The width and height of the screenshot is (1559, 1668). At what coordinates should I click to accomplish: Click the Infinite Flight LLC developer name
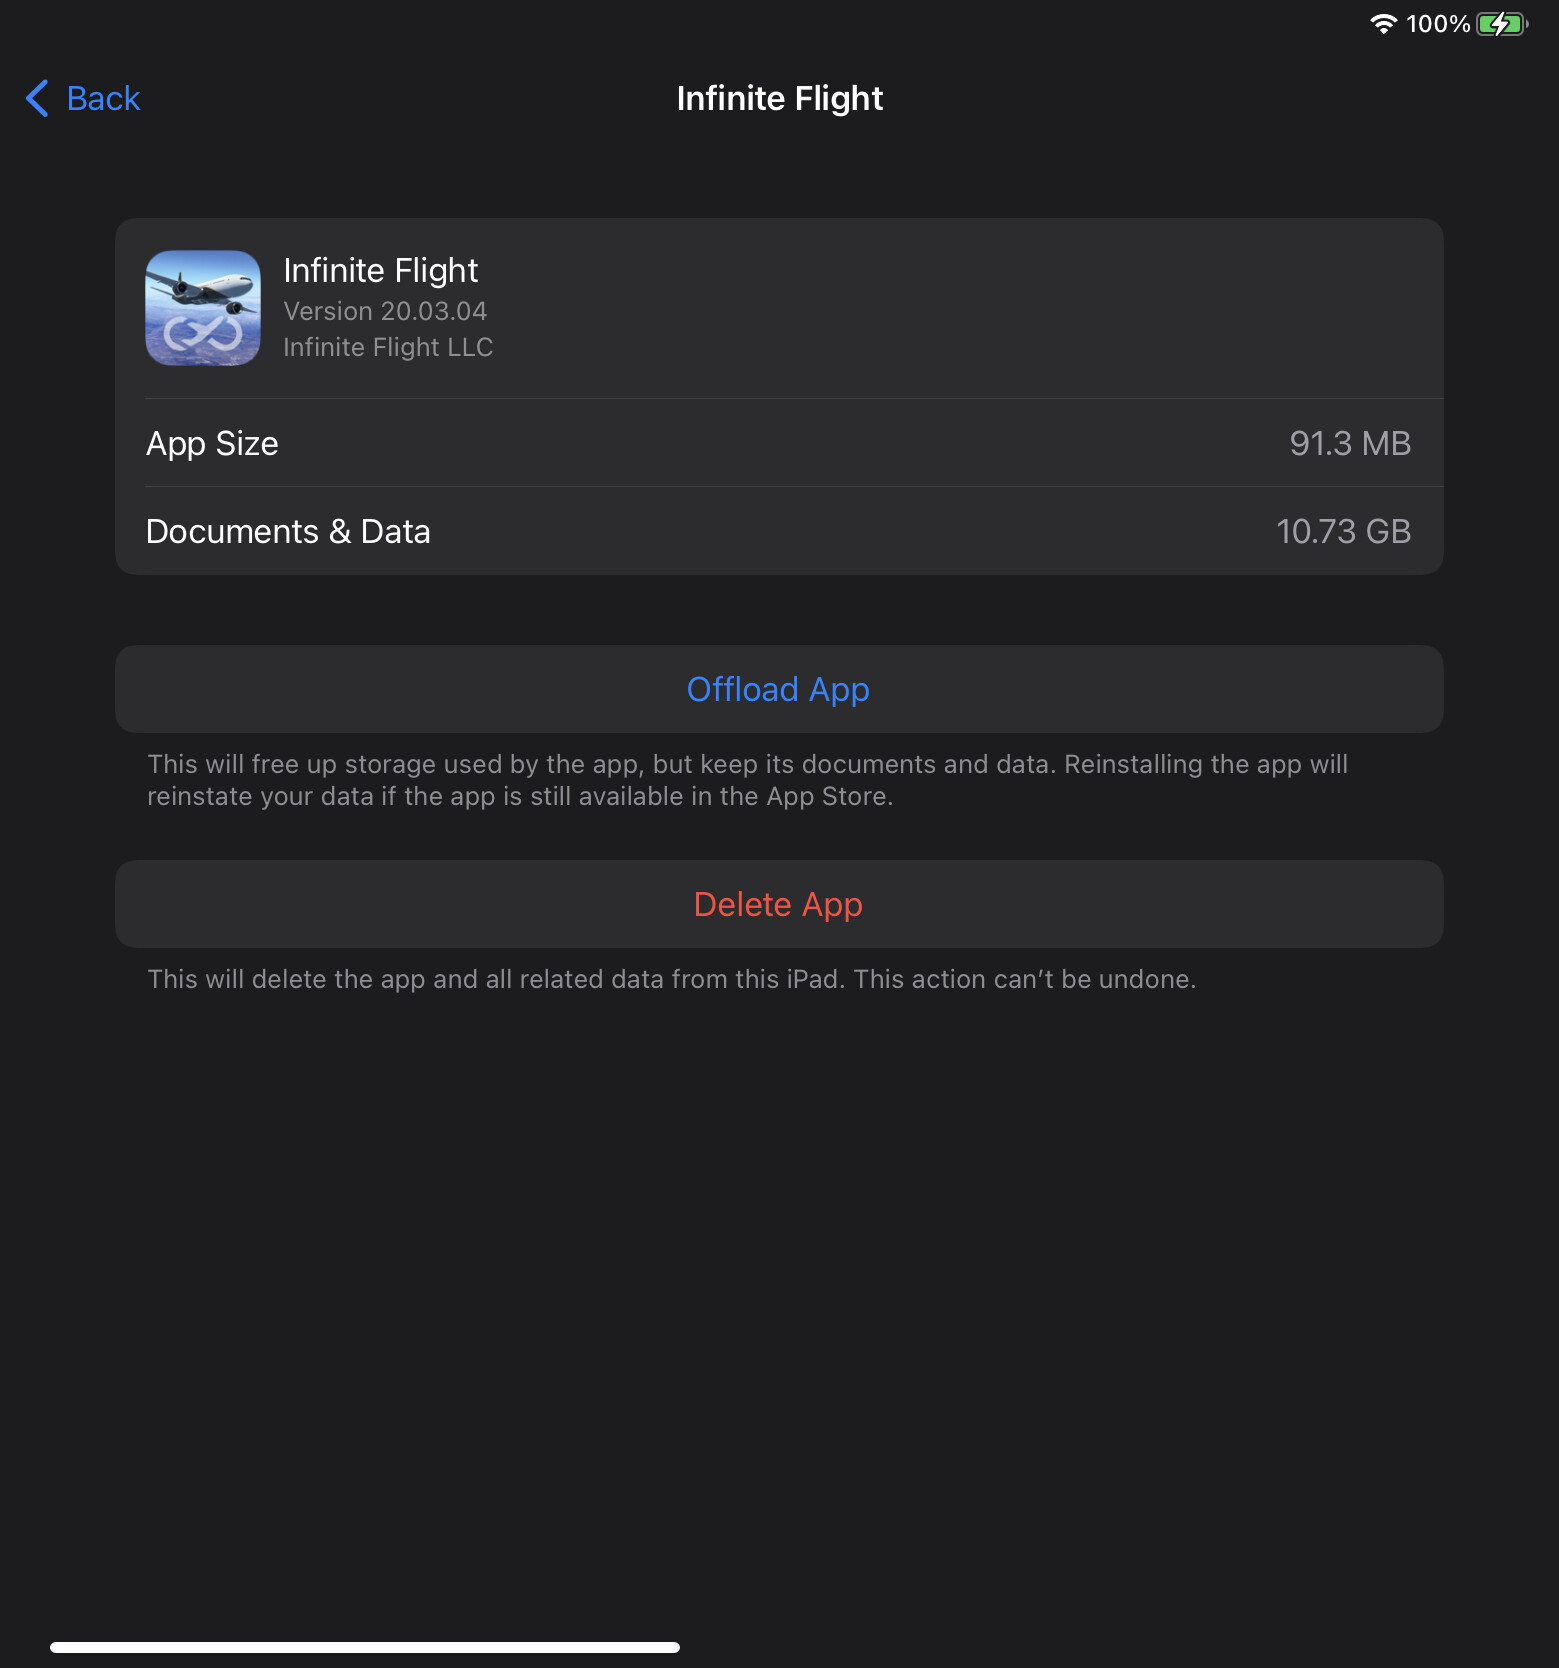pos(388,347)
